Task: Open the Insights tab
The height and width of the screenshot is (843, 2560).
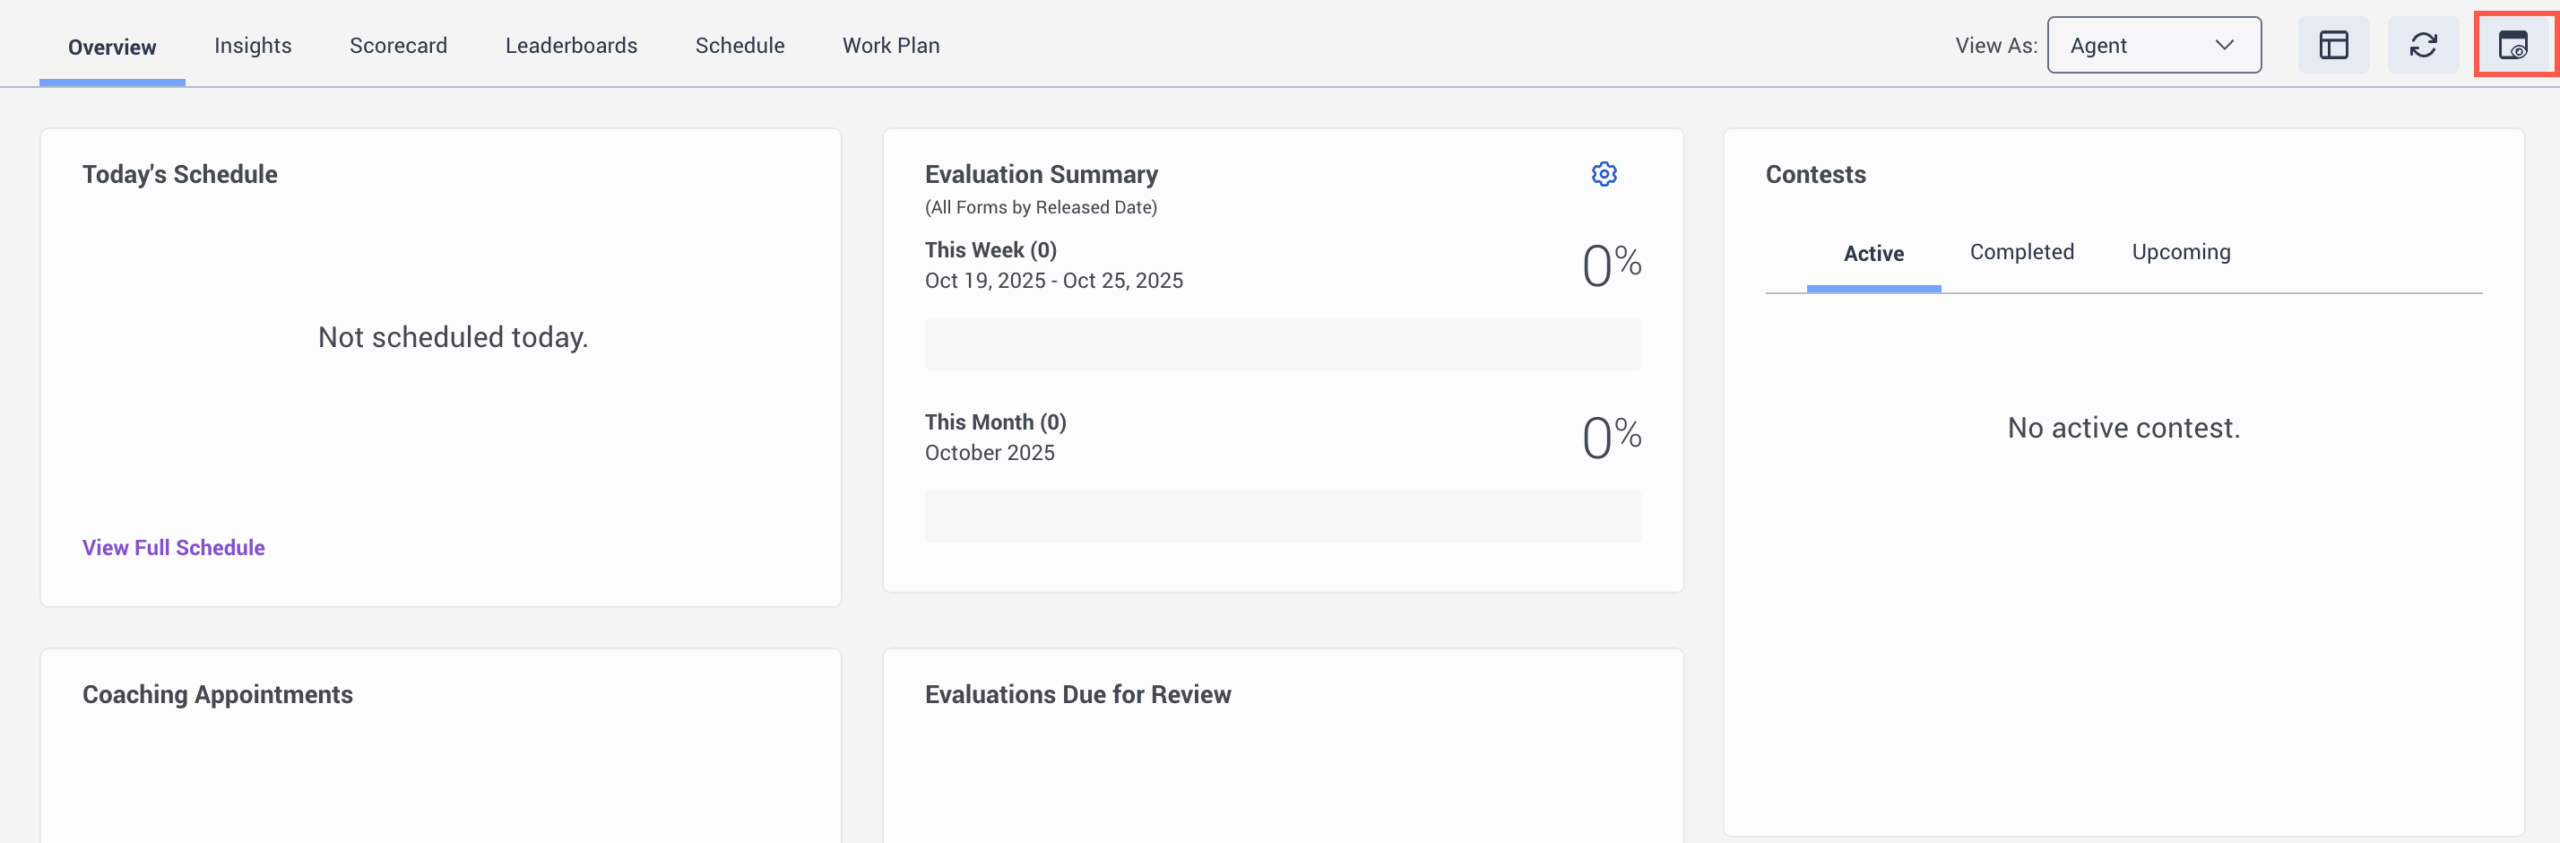Action: click(x=253, y=46)
